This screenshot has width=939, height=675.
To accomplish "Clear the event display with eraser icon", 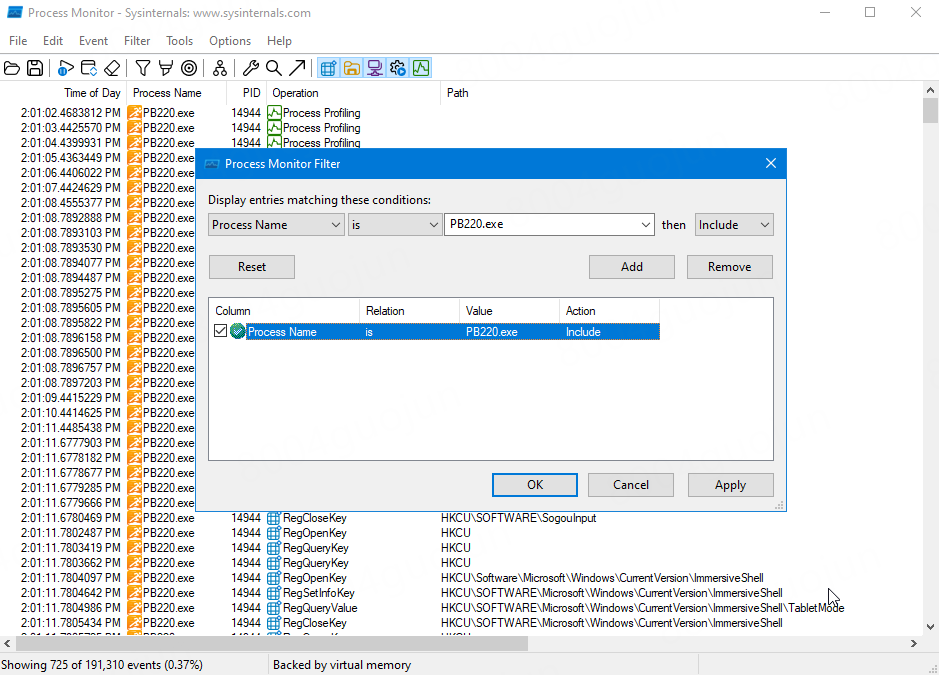I will click(112, 68).
